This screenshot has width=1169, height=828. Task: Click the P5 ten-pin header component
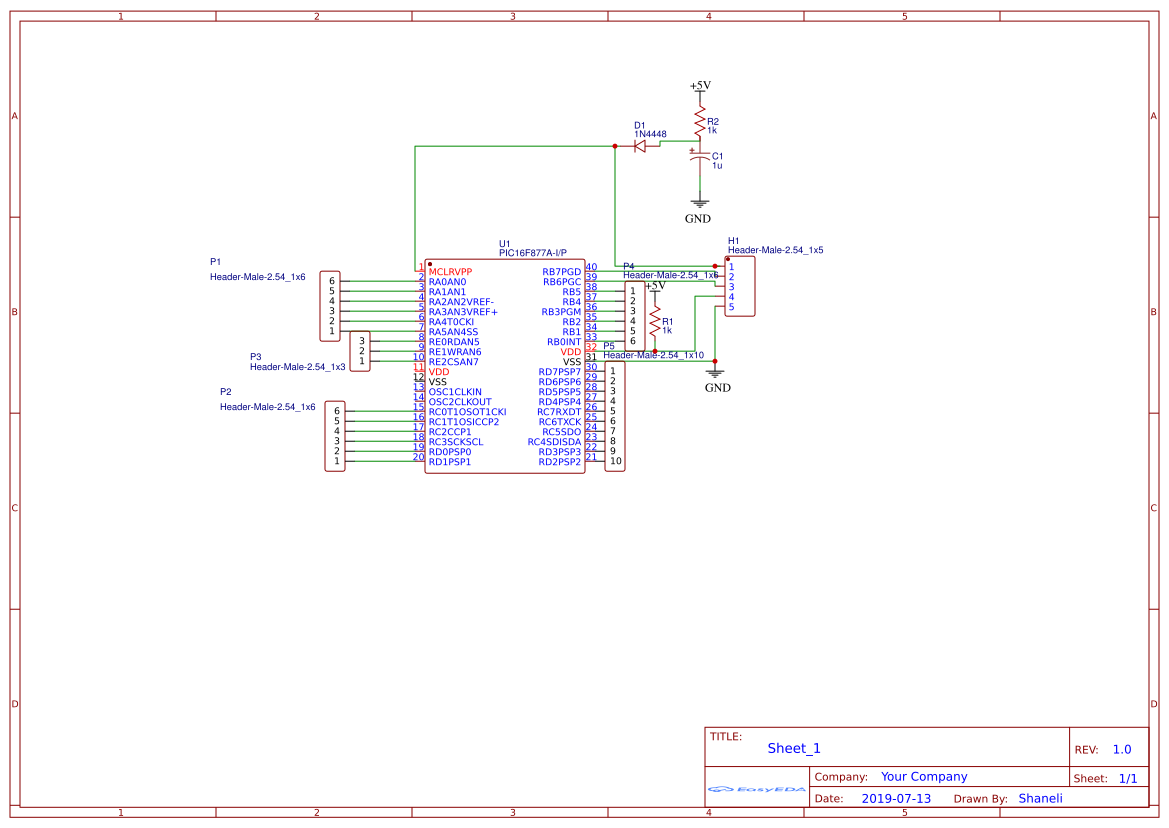tap(614, 416)
